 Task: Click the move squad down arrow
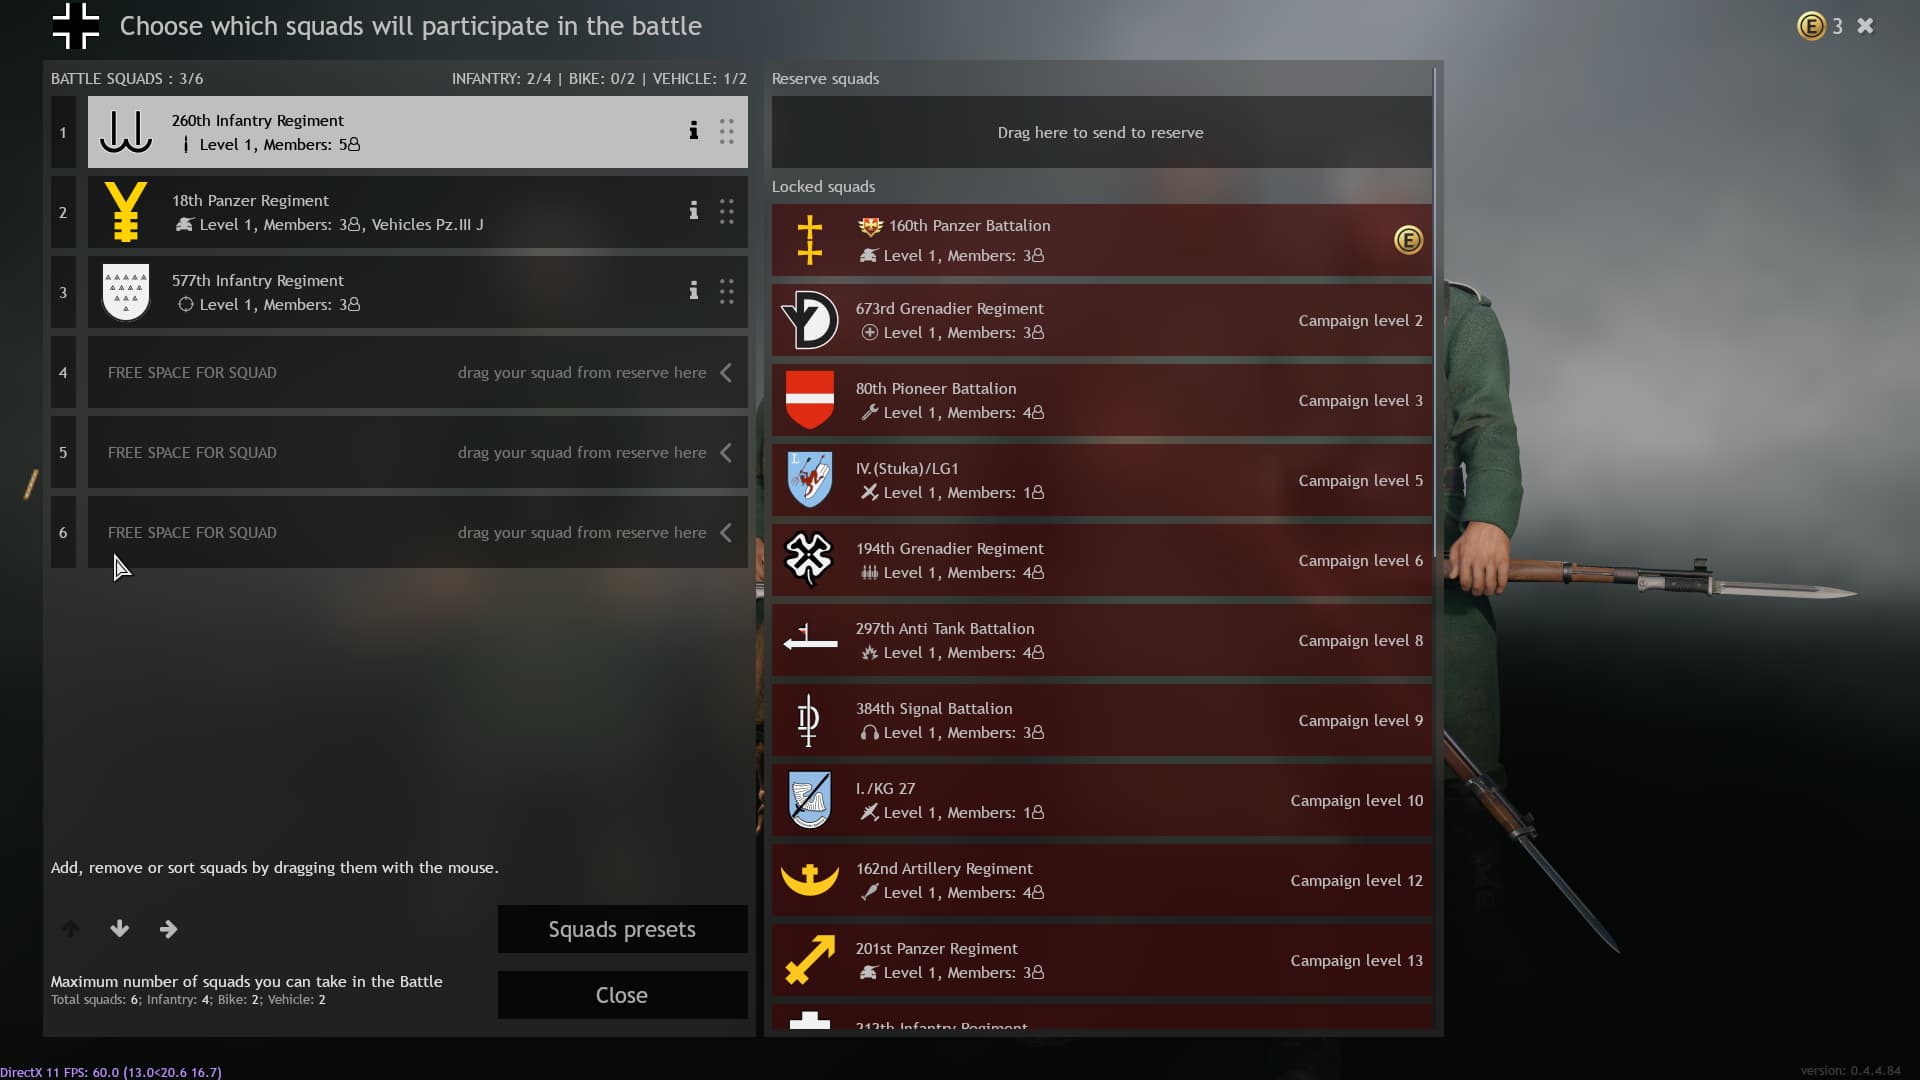[119, 929]
